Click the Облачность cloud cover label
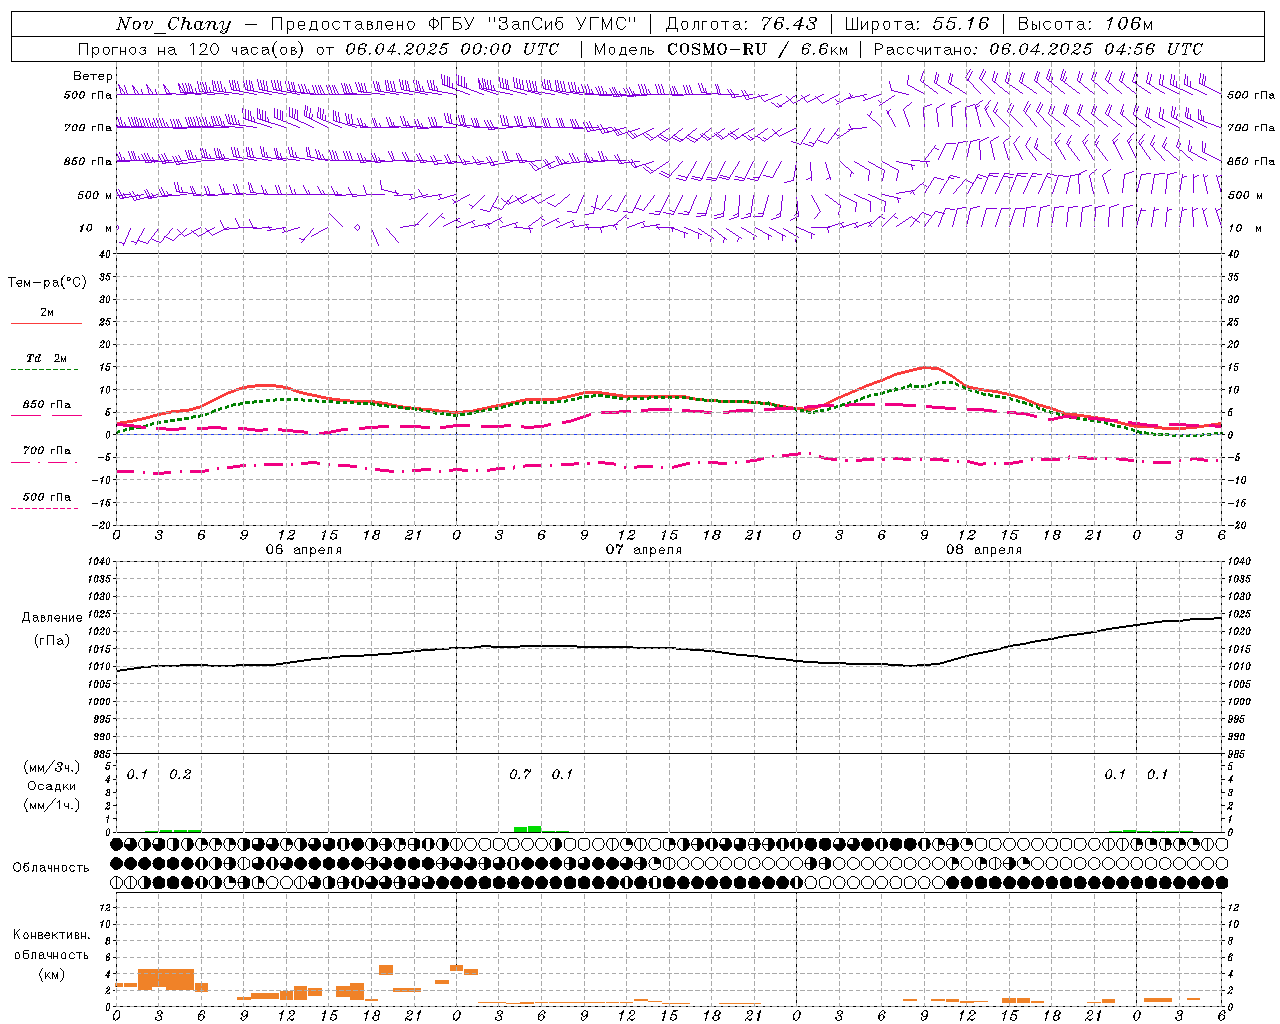Screen dimensions: 1280x1024 coord(51,868)
